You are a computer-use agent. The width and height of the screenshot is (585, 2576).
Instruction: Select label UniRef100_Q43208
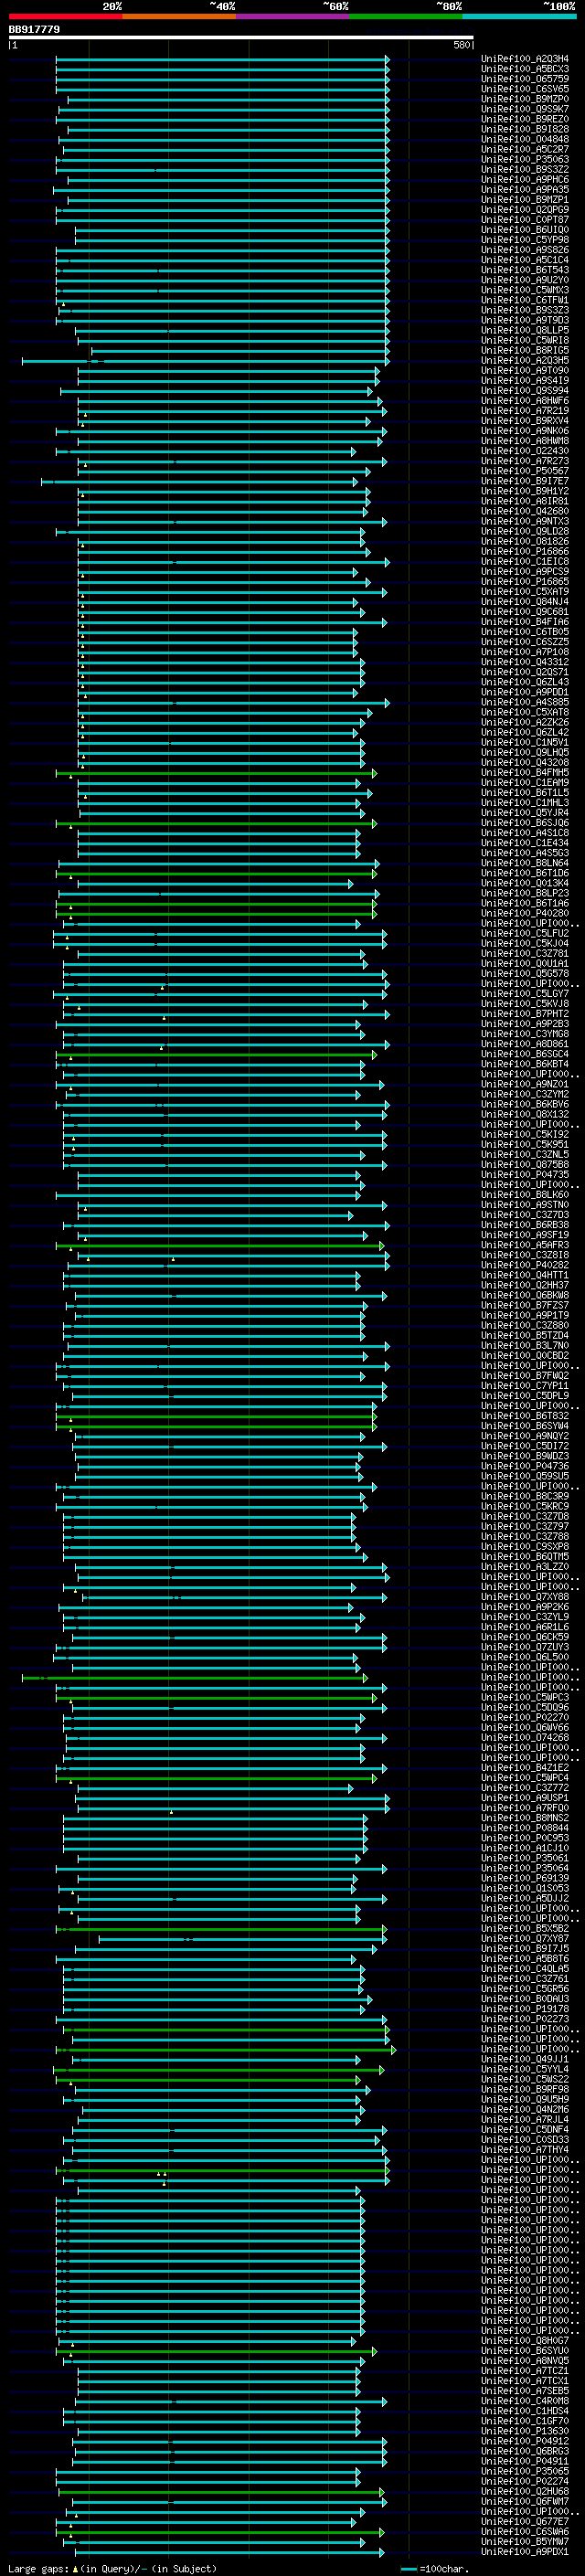tap(525, 762)
